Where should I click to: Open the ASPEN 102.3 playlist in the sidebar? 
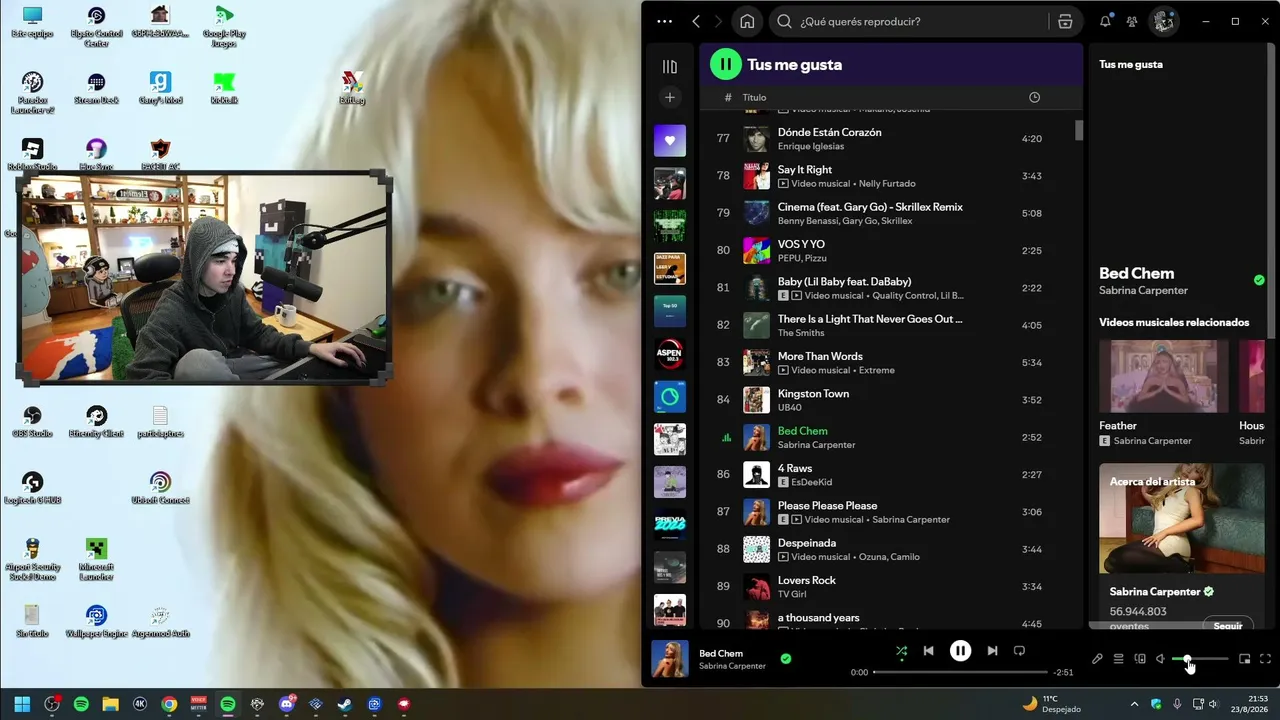tap(670, 354)
